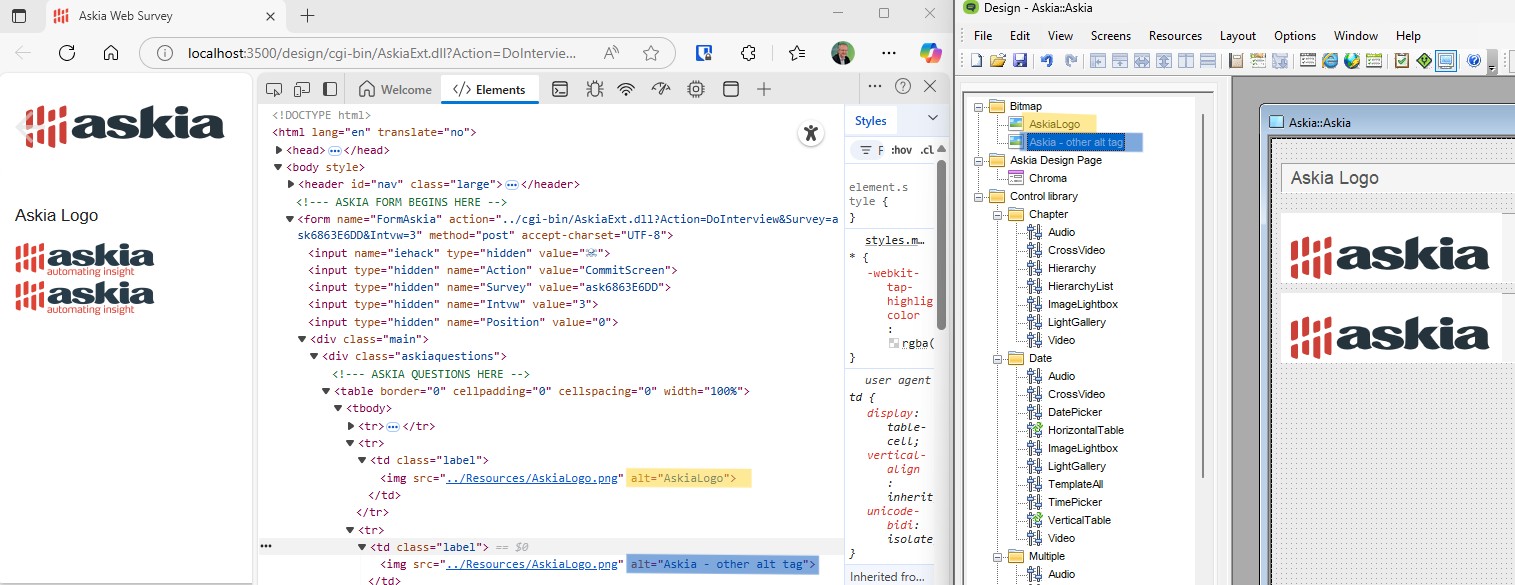Open the Network wifi icon in DevTools
1515x585 pixels.
626,89
